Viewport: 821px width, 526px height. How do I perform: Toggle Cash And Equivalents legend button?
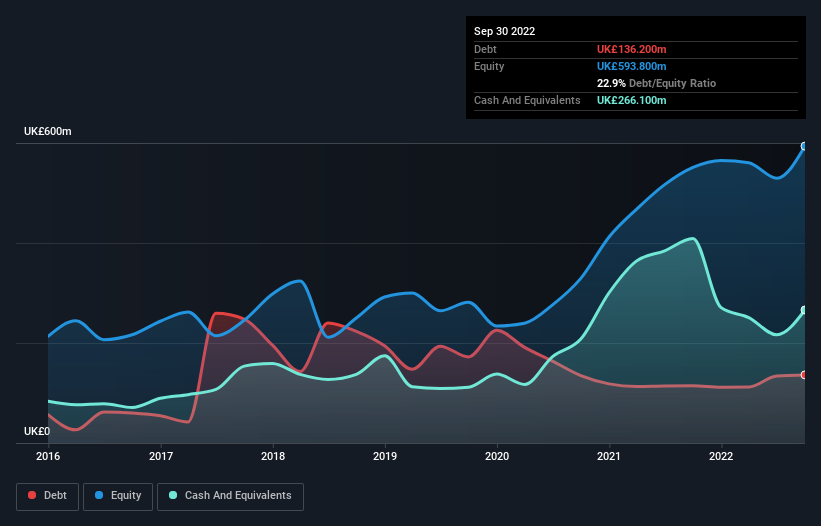coord(230,496)
